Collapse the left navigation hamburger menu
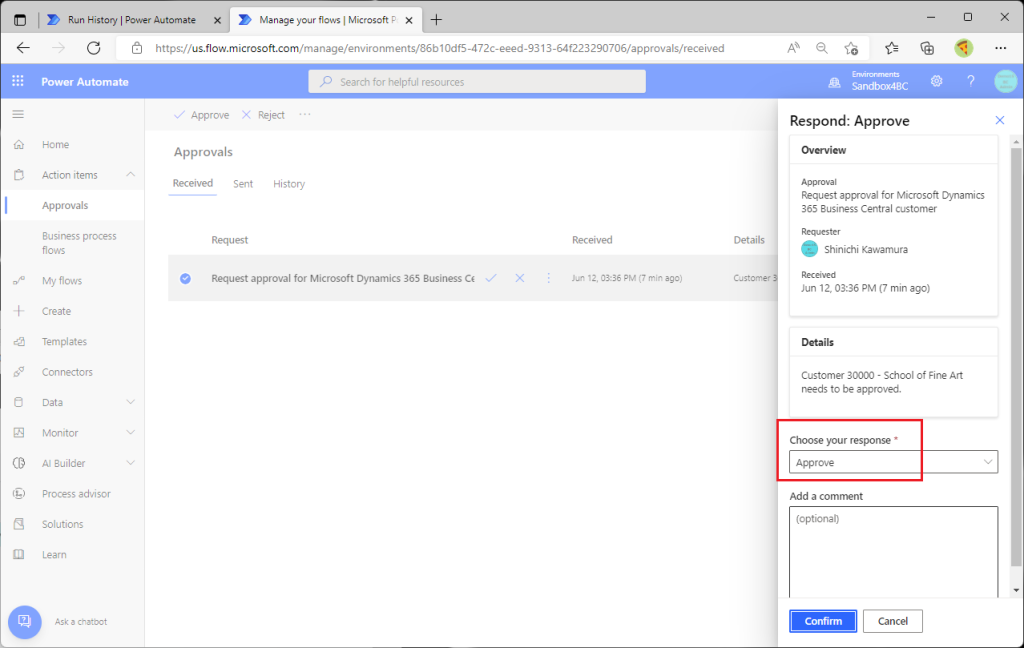The height and width of the screenshot is (648, 1024). pos(18,114)
